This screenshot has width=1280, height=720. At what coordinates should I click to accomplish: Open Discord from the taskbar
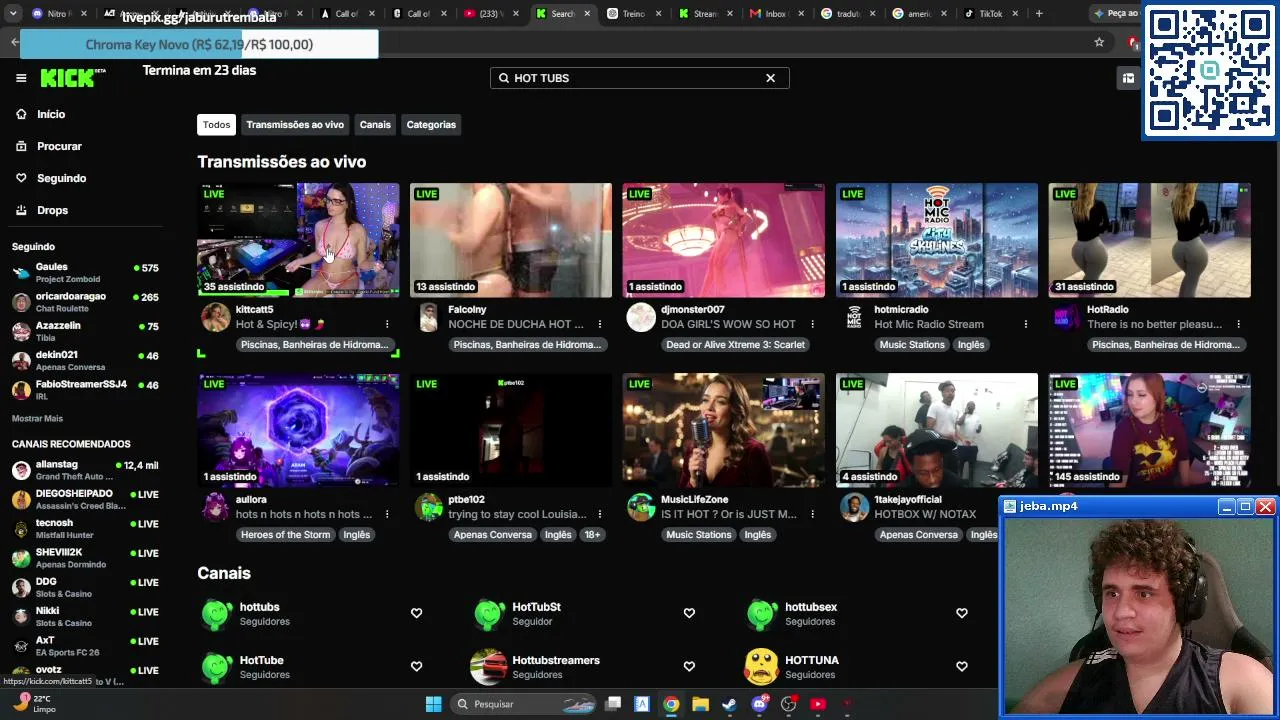(759, 704)
